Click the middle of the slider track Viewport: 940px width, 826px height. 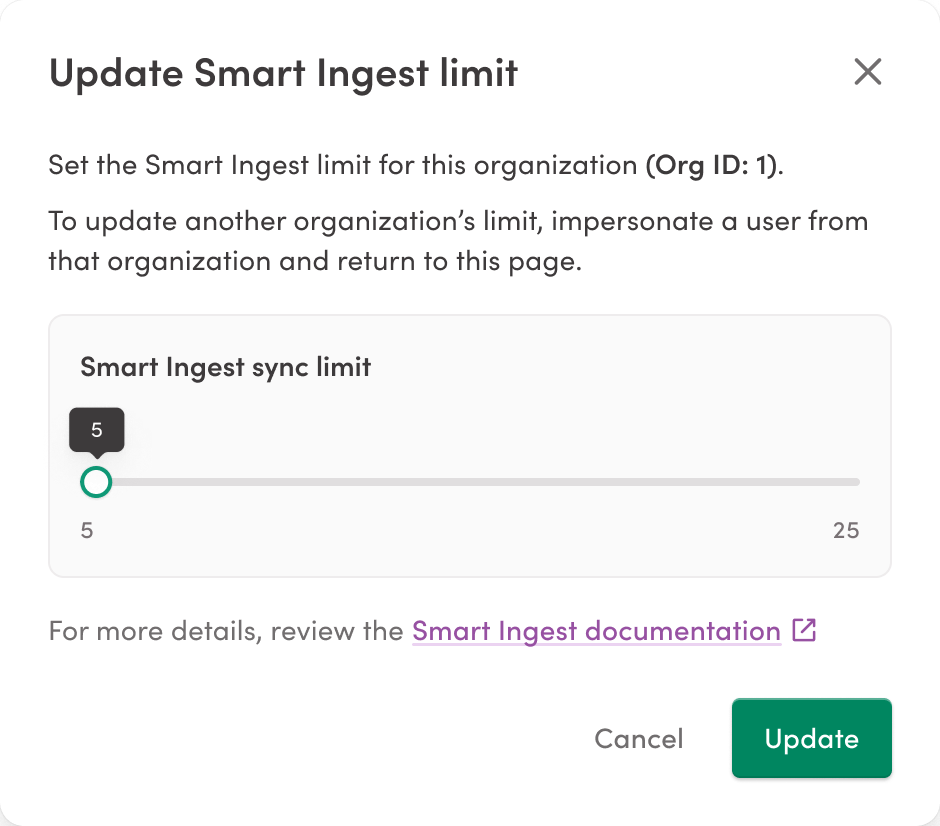click(x=470, y=482)
